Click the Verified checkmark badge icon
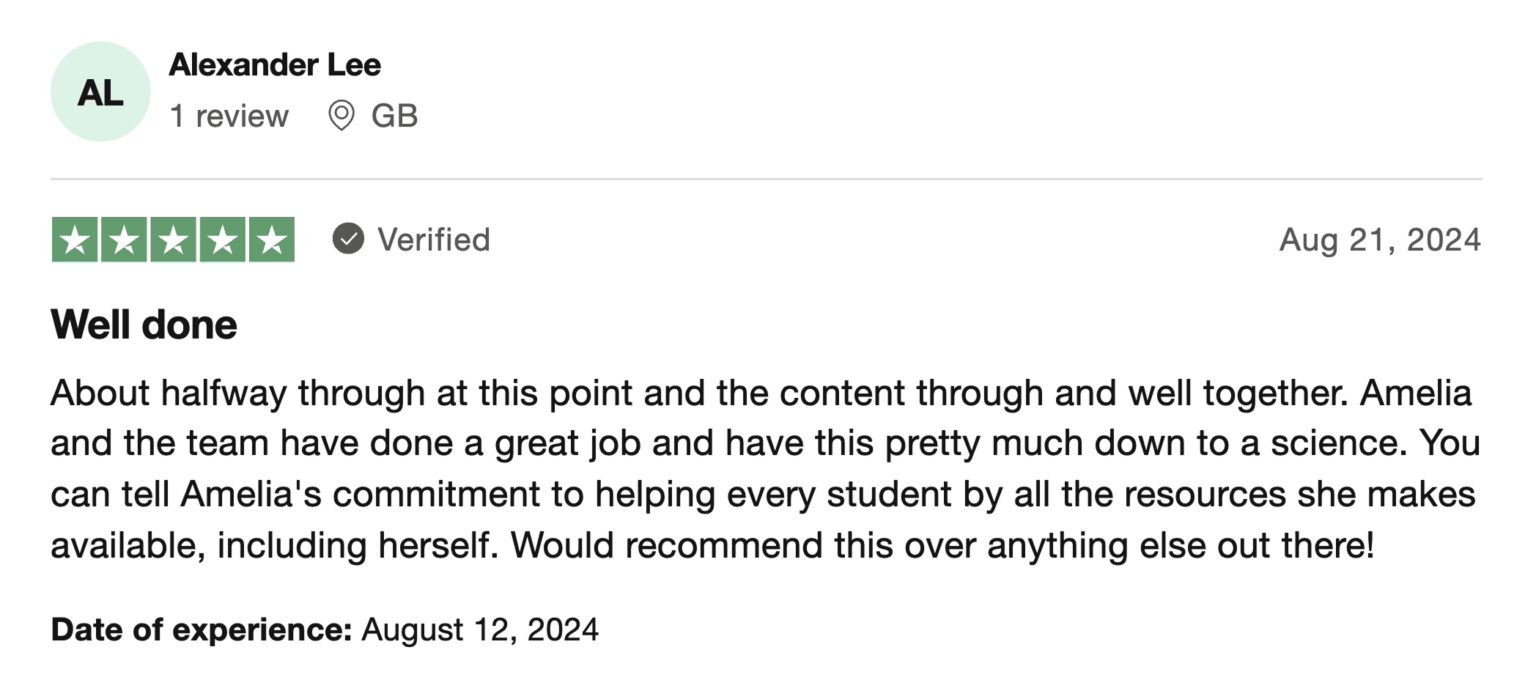The height and width of the screenshot is (680, 1536). (x=348, y=240)
